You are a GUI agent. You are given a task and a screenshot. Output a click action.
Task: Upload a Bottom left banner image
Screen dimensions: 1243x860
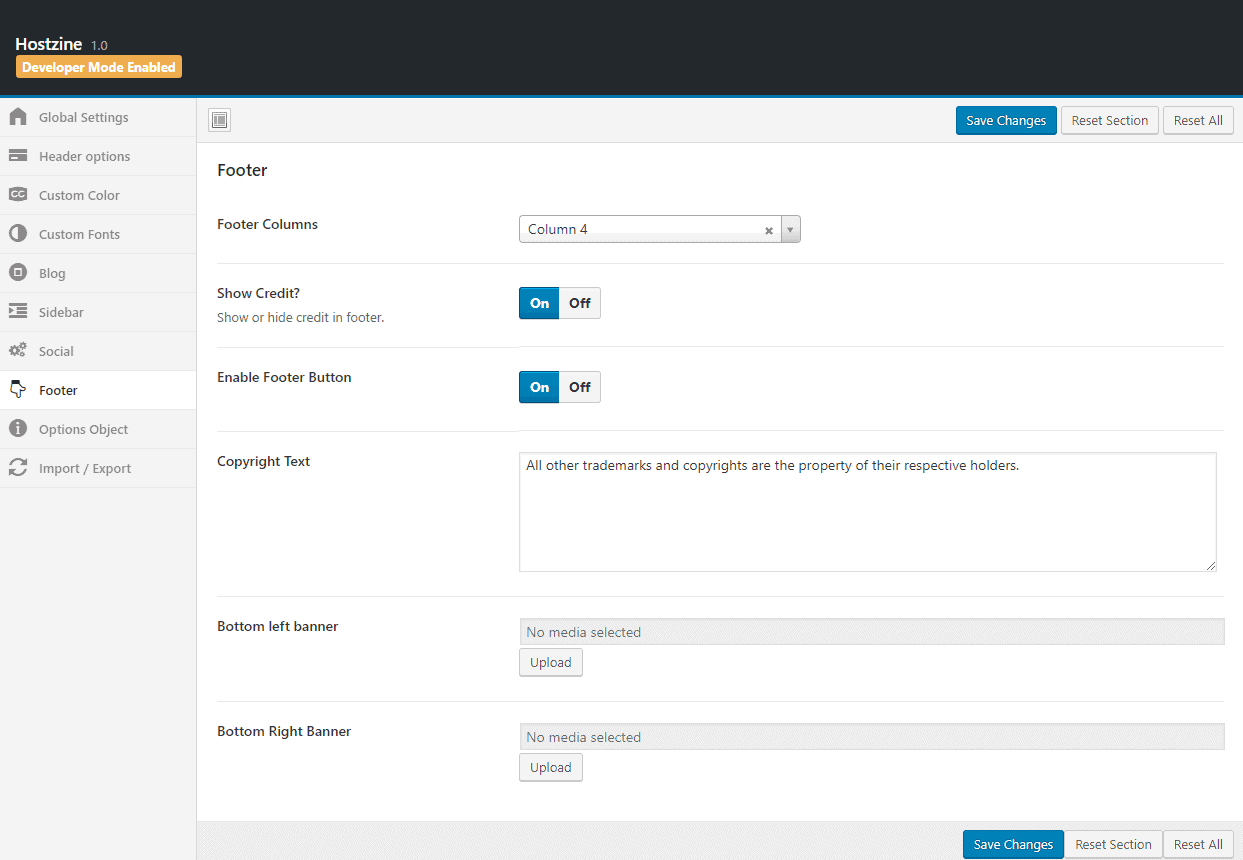coord(550,662)
